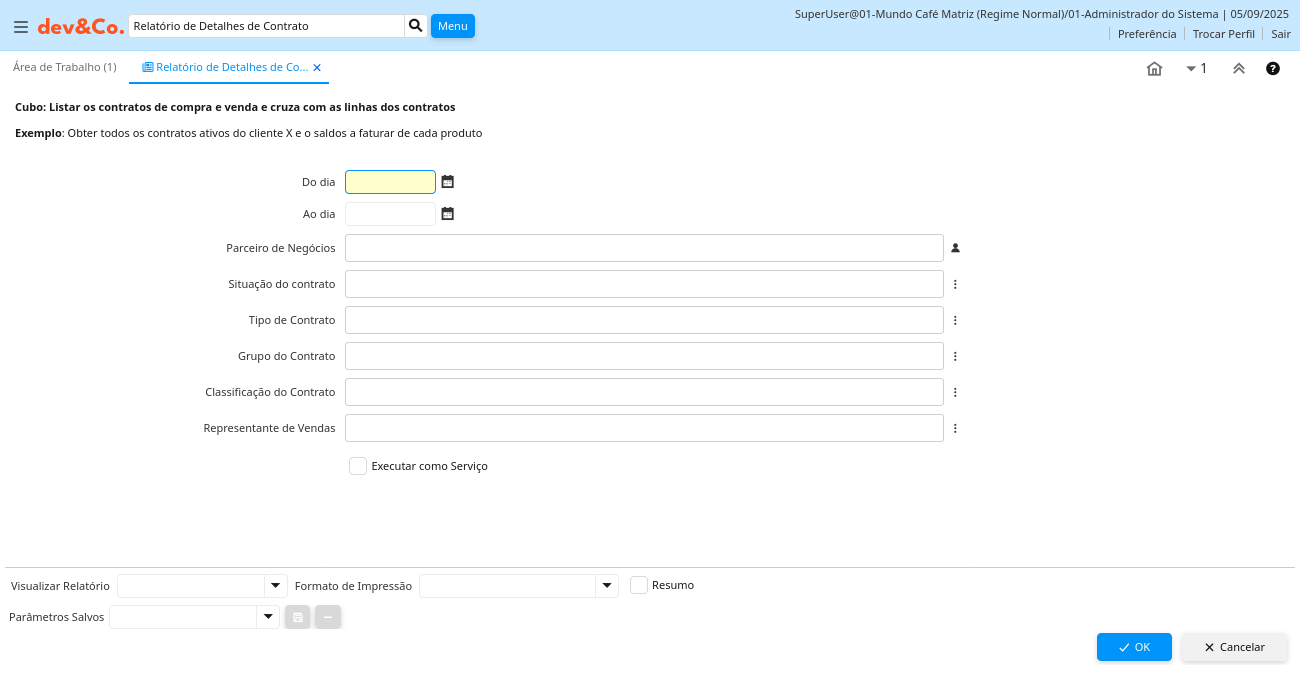The width and height of the screenshot is (1300, 674).
Task: Expand Formato de Impressão dropdown
Action: click(607, 586)
